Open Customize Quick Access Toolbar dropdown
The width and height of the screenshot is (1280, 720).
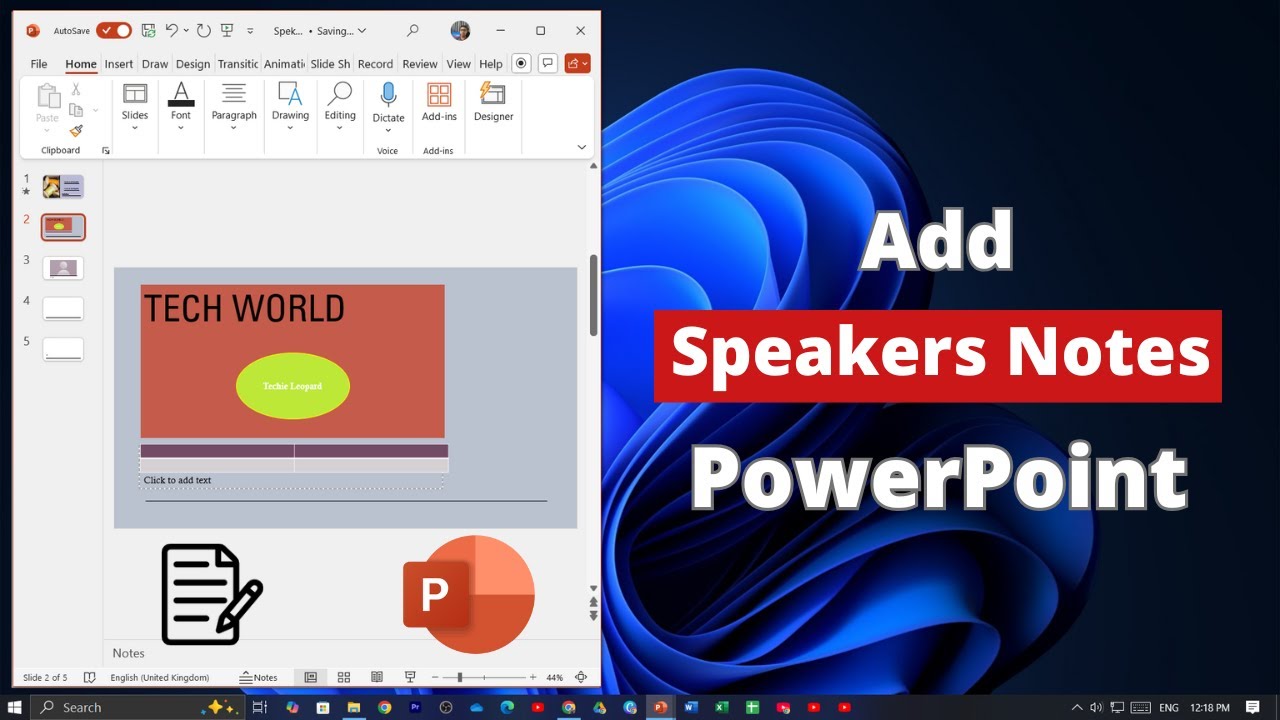250,31
